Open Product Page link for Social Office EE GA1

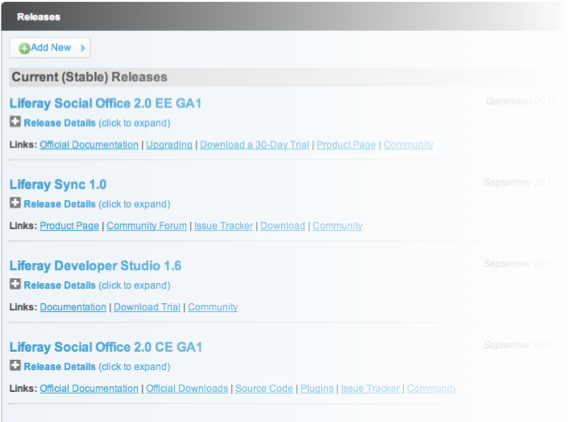[346, 145]
